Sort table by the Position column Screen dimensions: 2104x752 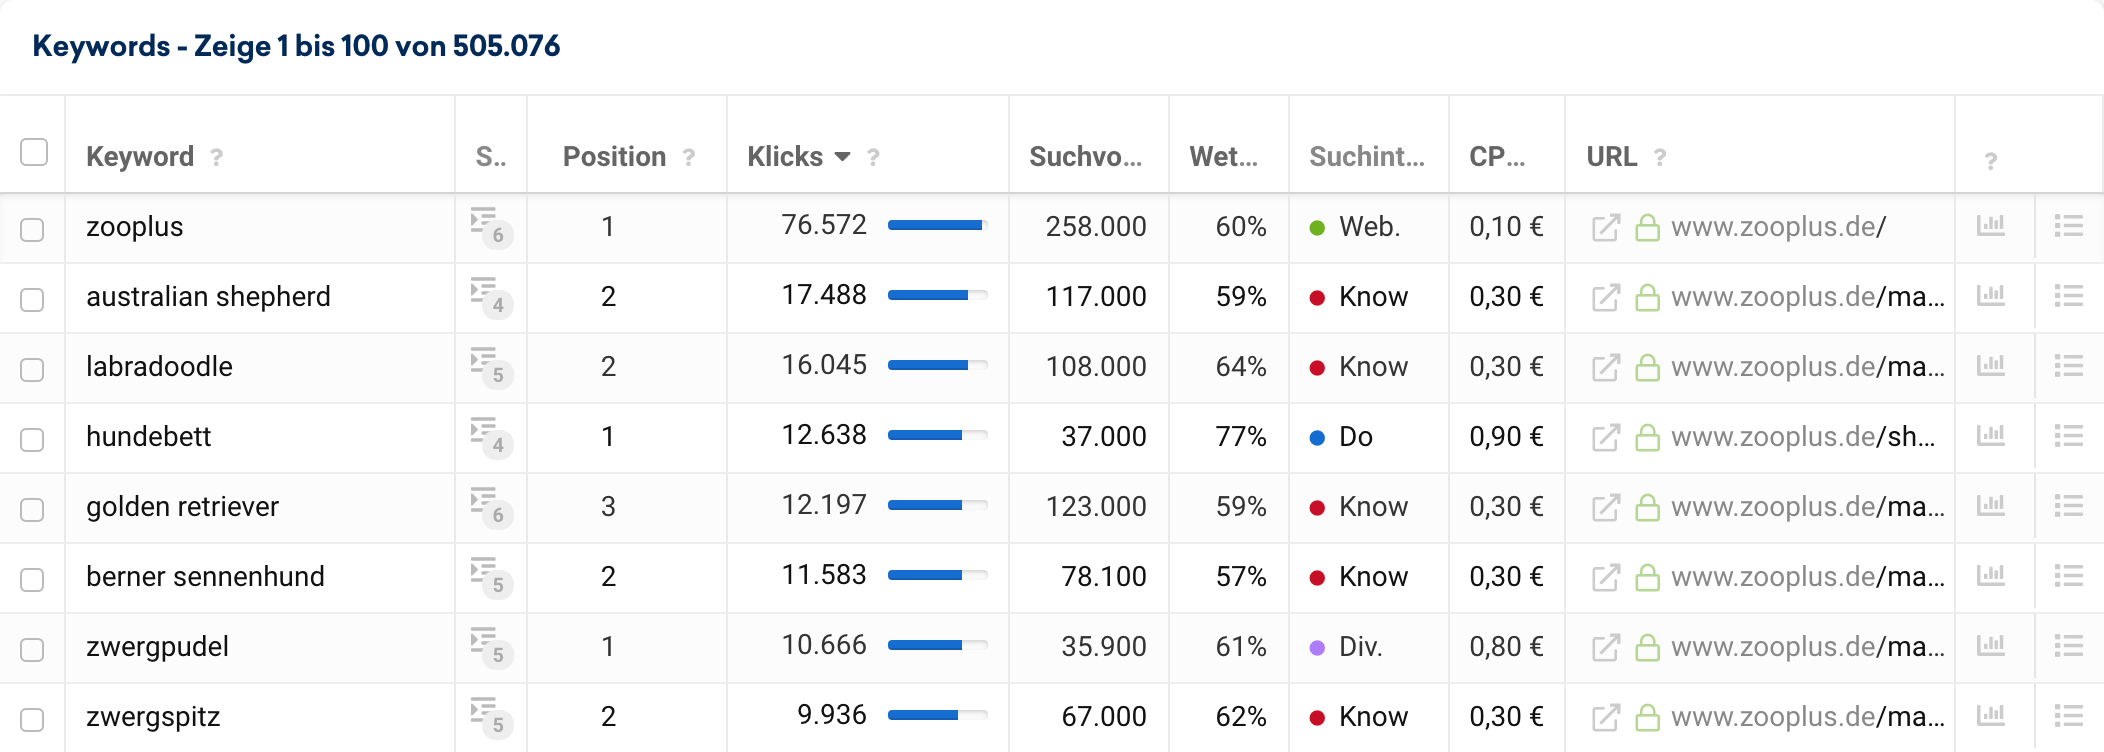[x=614, y=157]
